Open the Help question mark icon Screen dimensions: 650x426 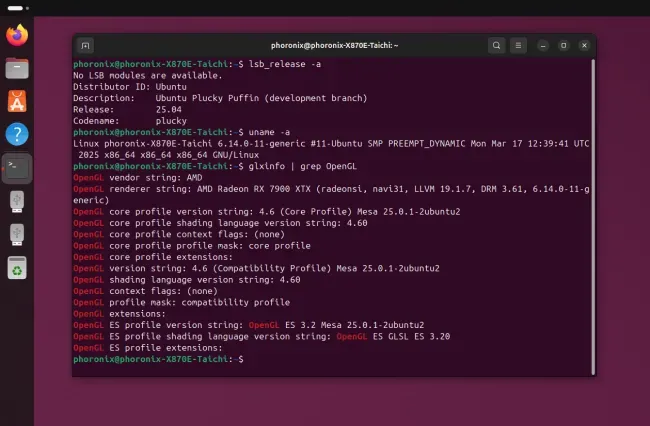tap(17, 134)
